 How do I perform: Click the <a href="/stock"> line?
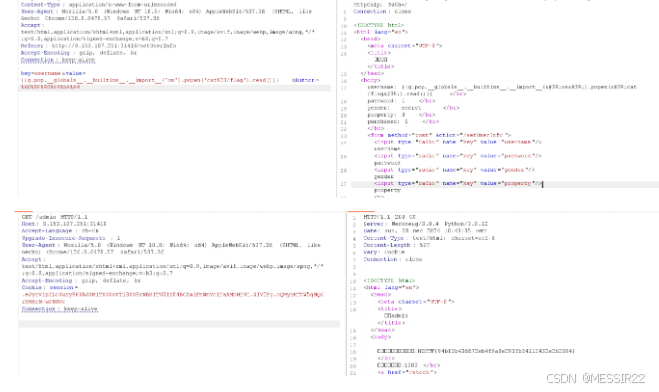(407, 372)
